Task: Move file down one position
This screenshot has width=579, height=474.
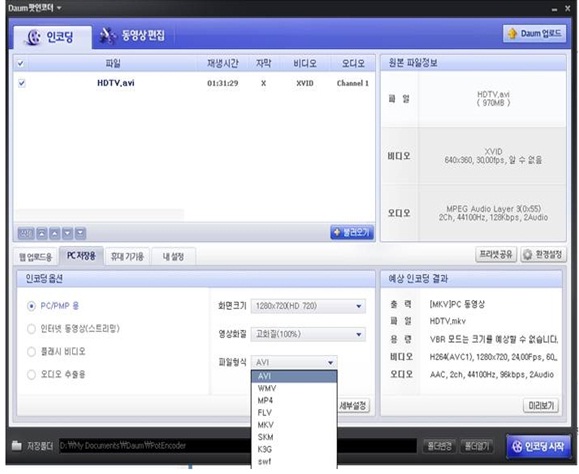Action: tap(68, 233)
